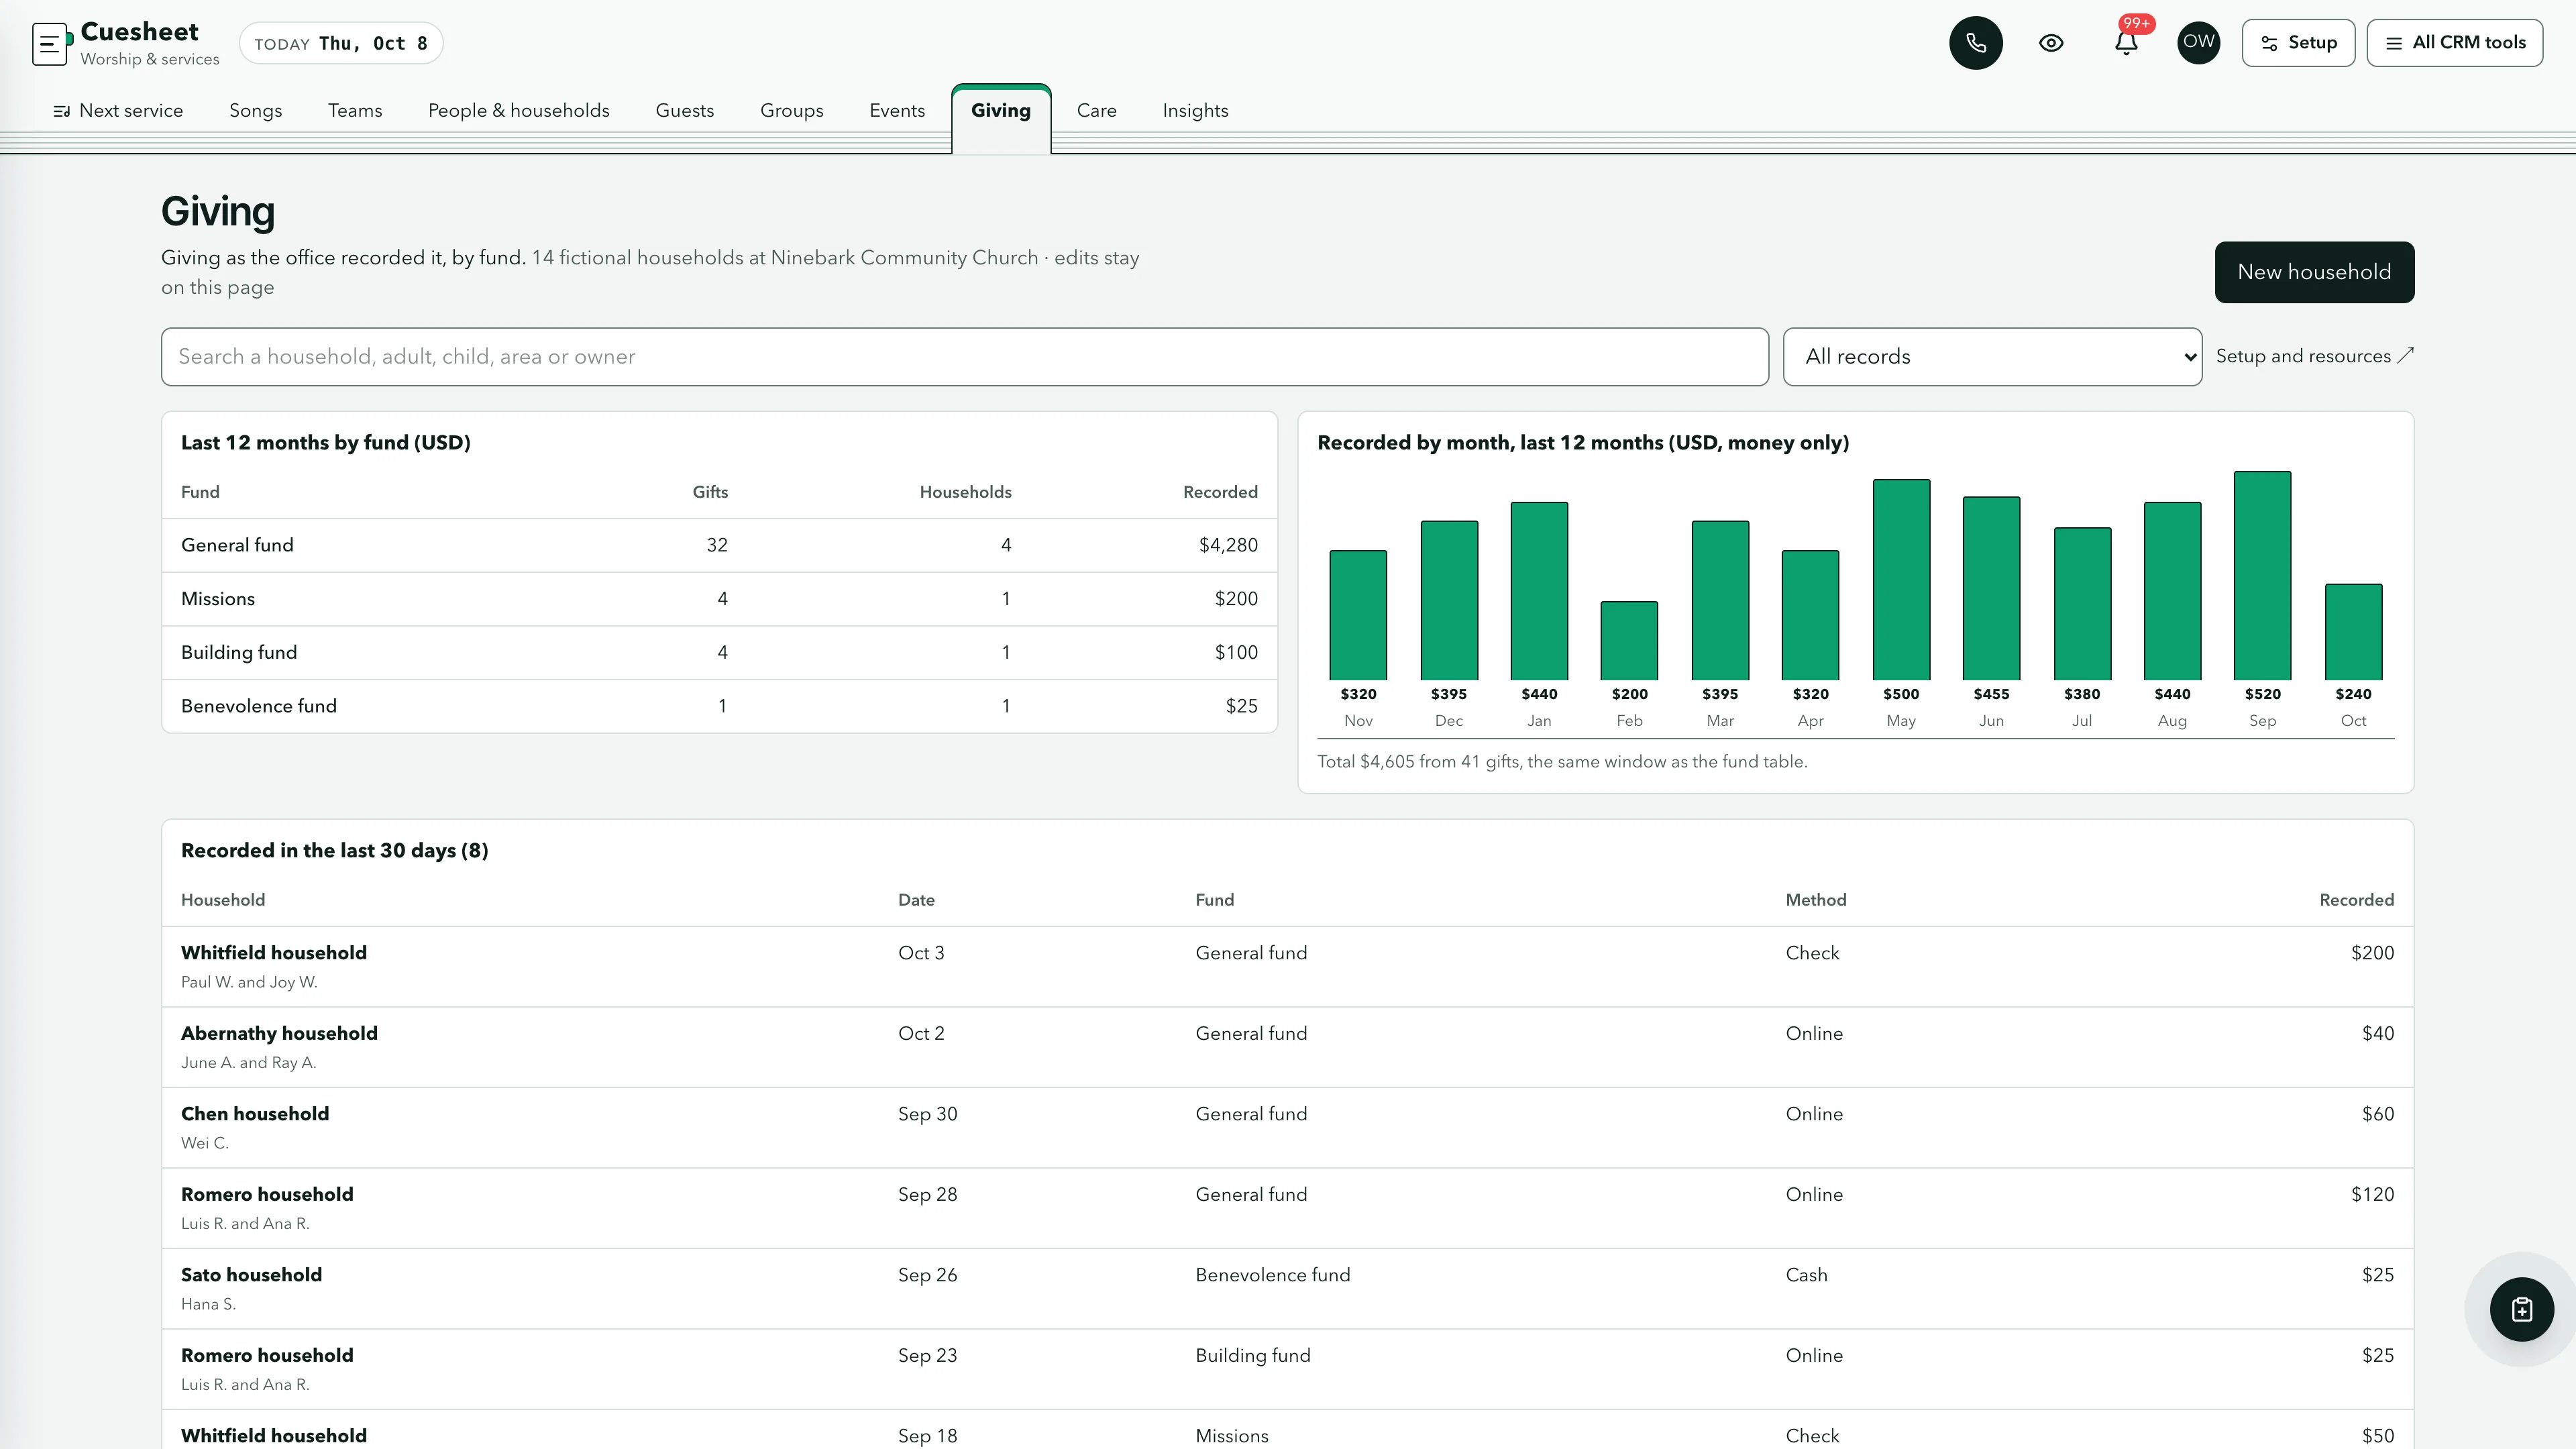Go to the Next service tab

[118, 111]
